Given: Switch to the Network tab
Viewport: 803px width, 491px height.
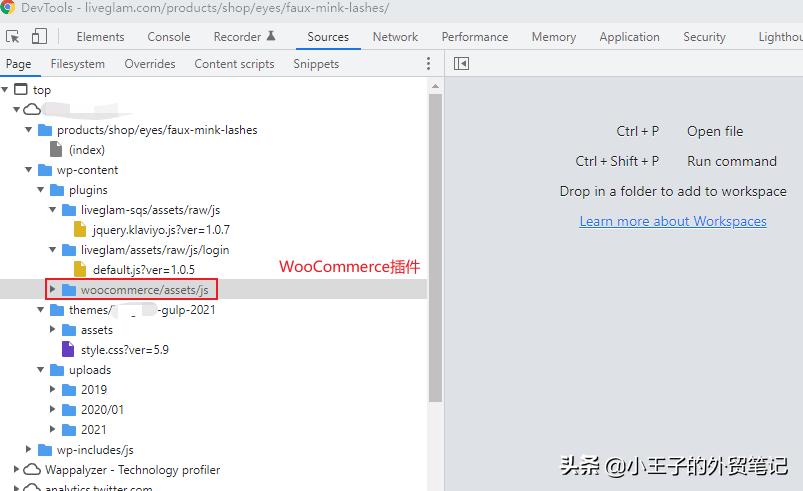Looking at the screenshot, I should pyautogui.click(x=395, y=37).
